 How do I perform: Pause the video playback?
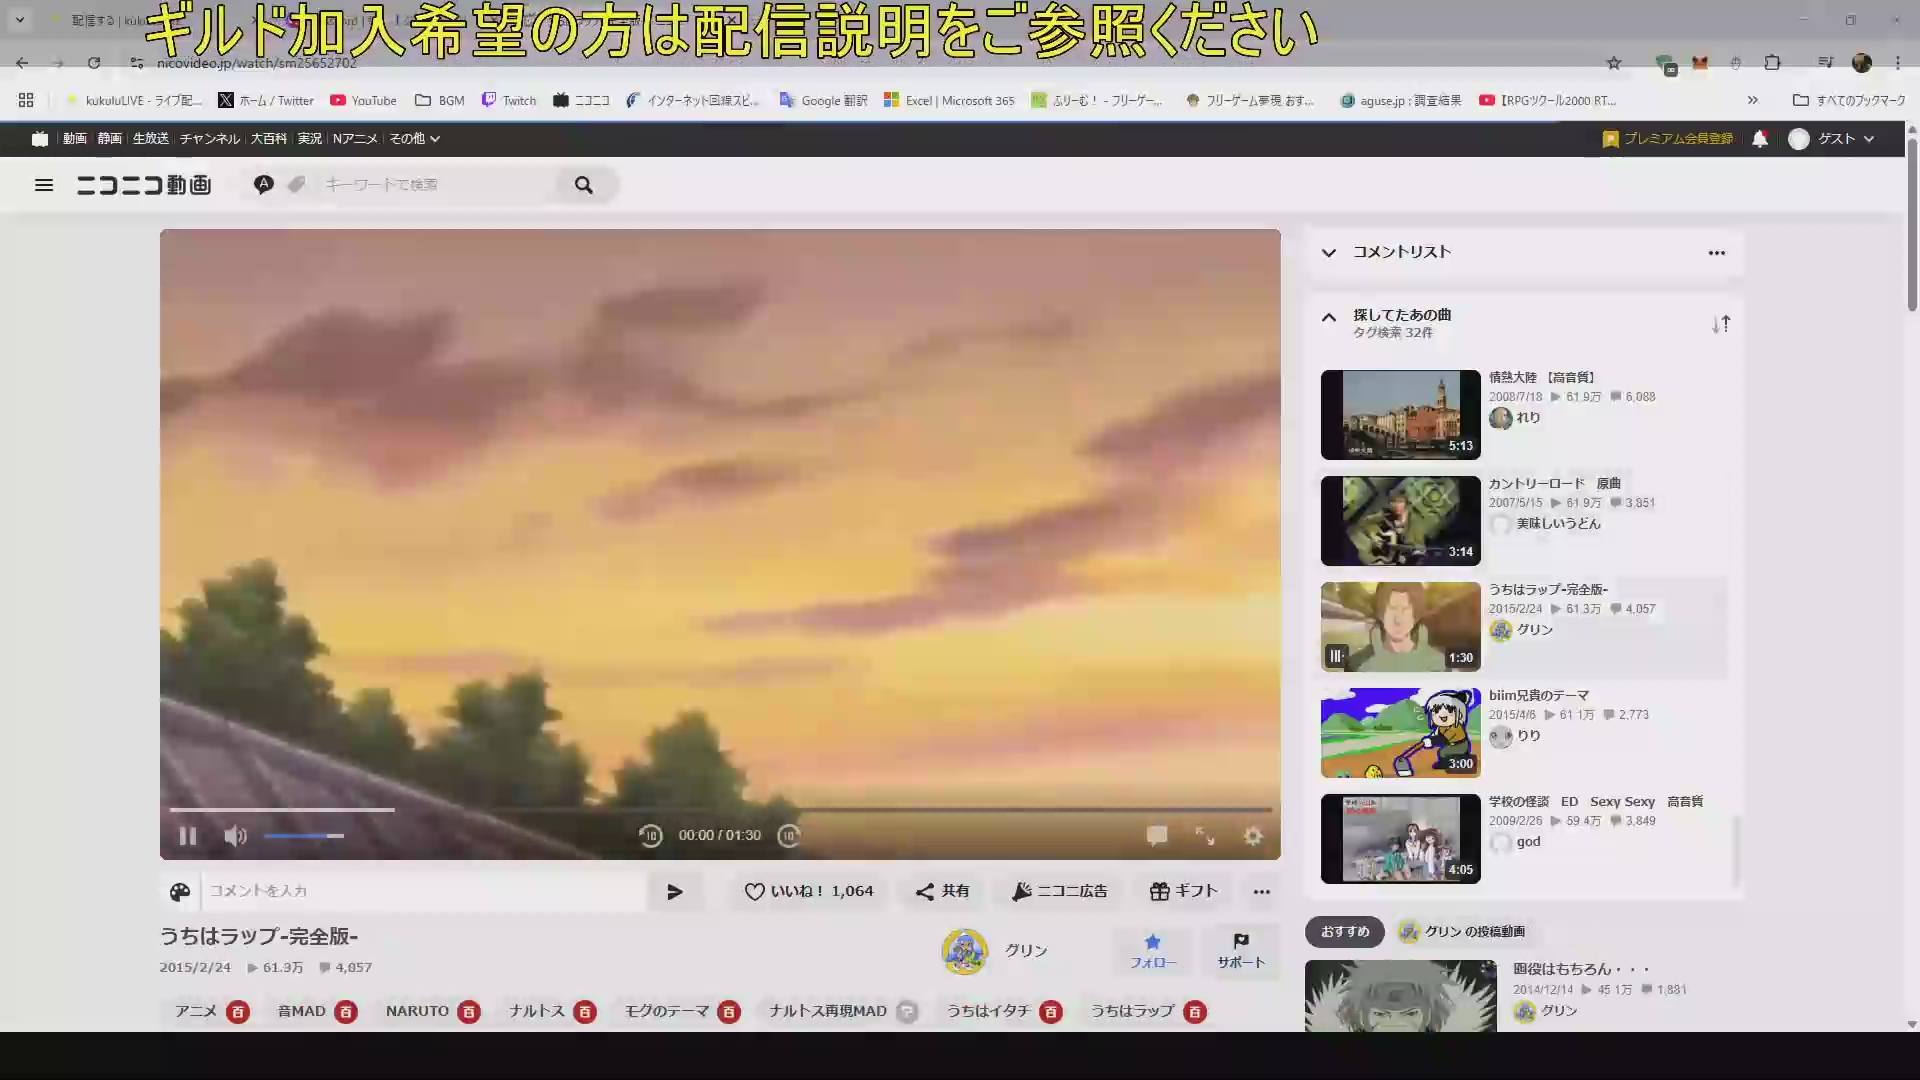187,836
